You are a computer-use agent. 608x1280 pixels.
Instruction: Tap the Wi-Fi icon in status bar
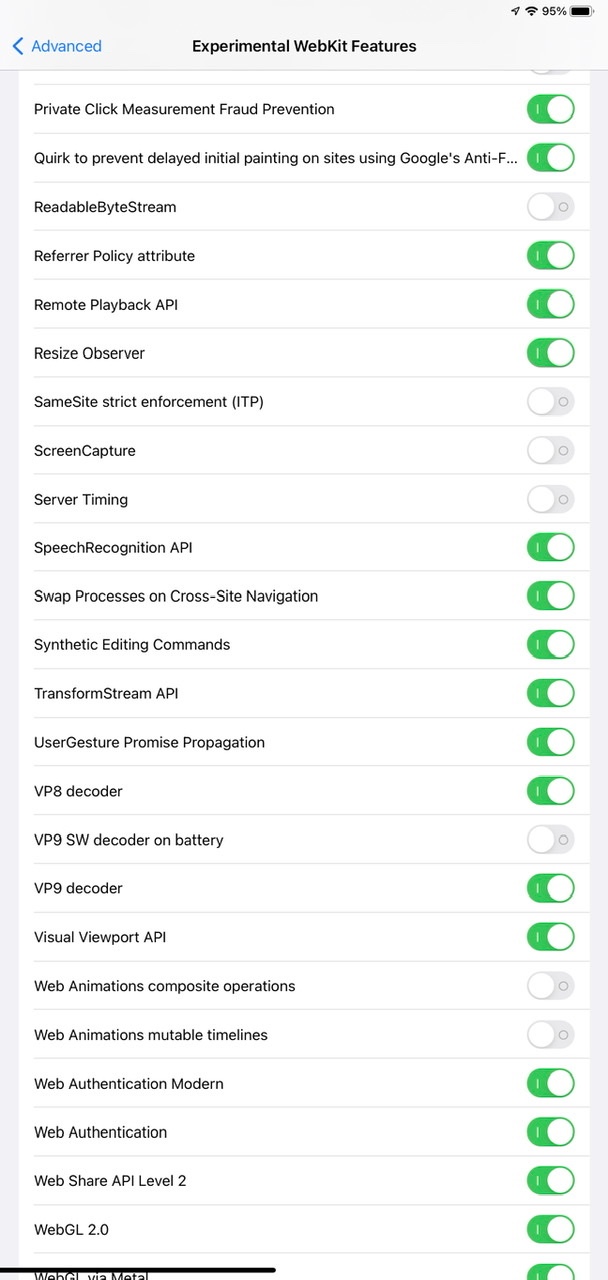coord(531,11)
